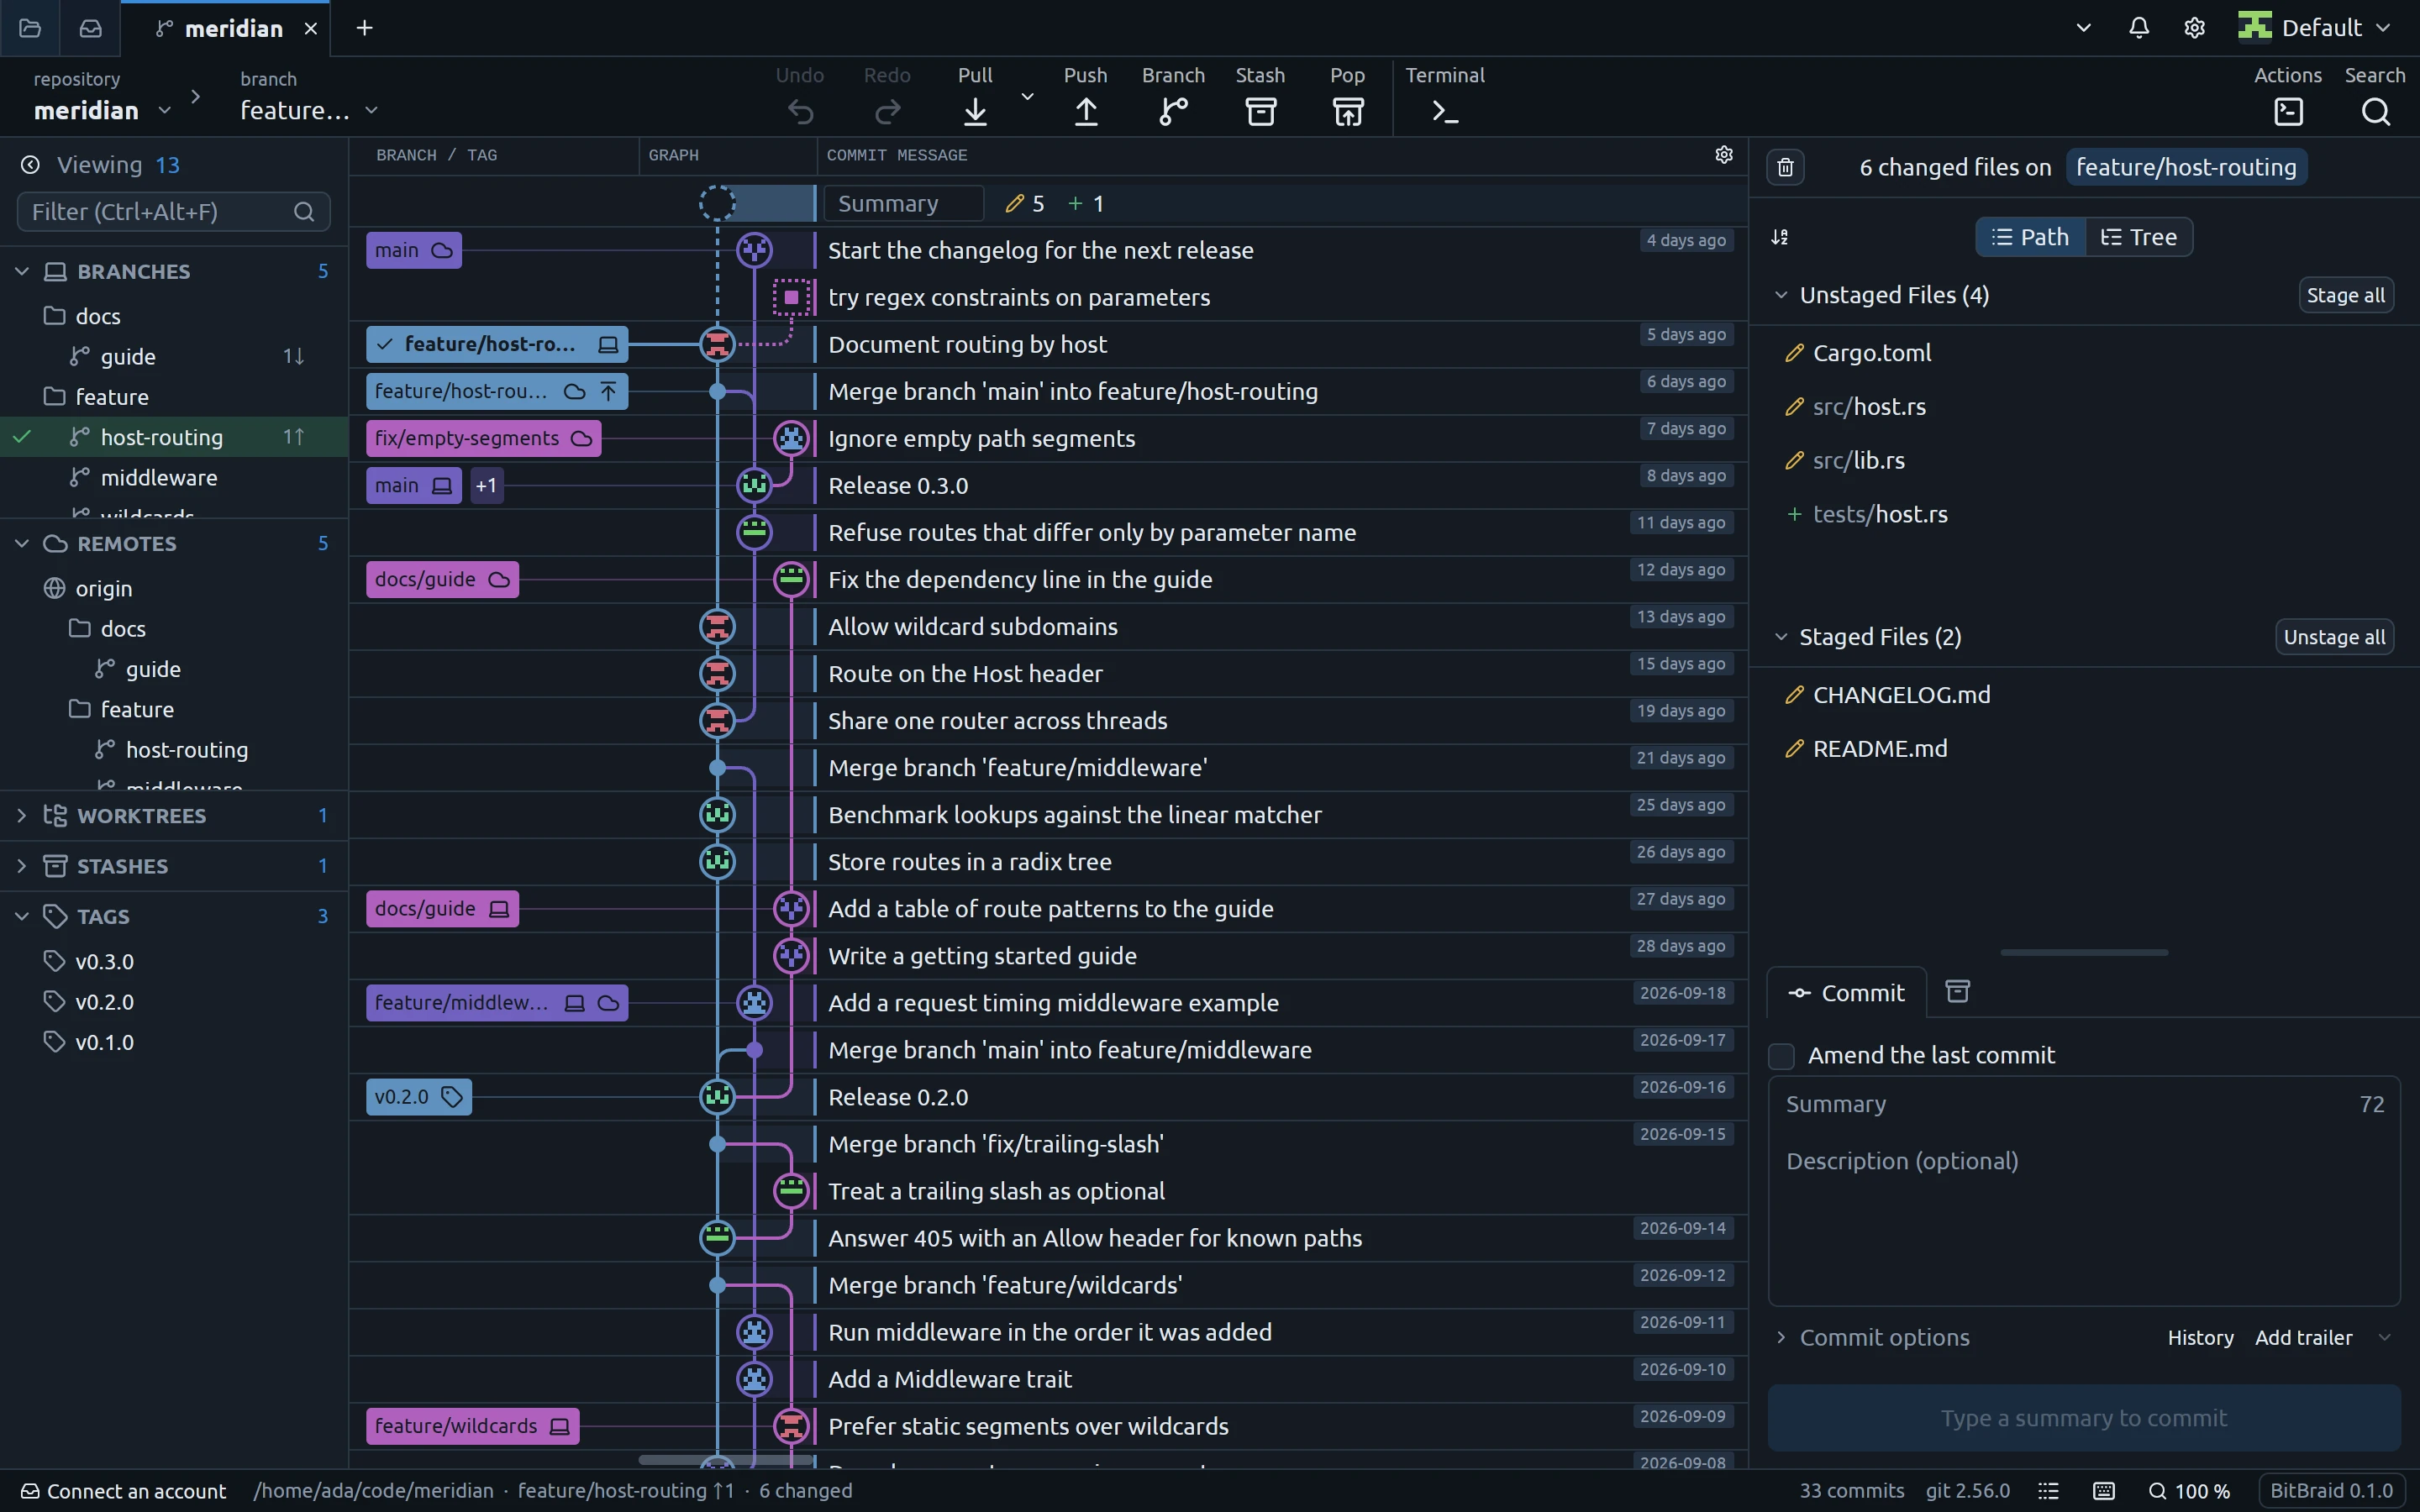Open graph column settings gear
Screen dimensions: 2420x1512
[1724, 155]
